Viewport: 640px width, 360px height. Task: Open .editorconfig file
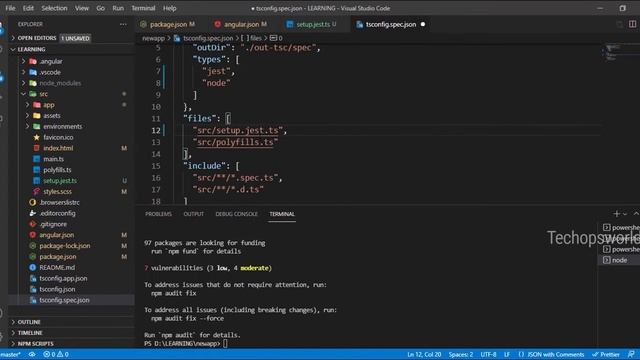point(57,213)
